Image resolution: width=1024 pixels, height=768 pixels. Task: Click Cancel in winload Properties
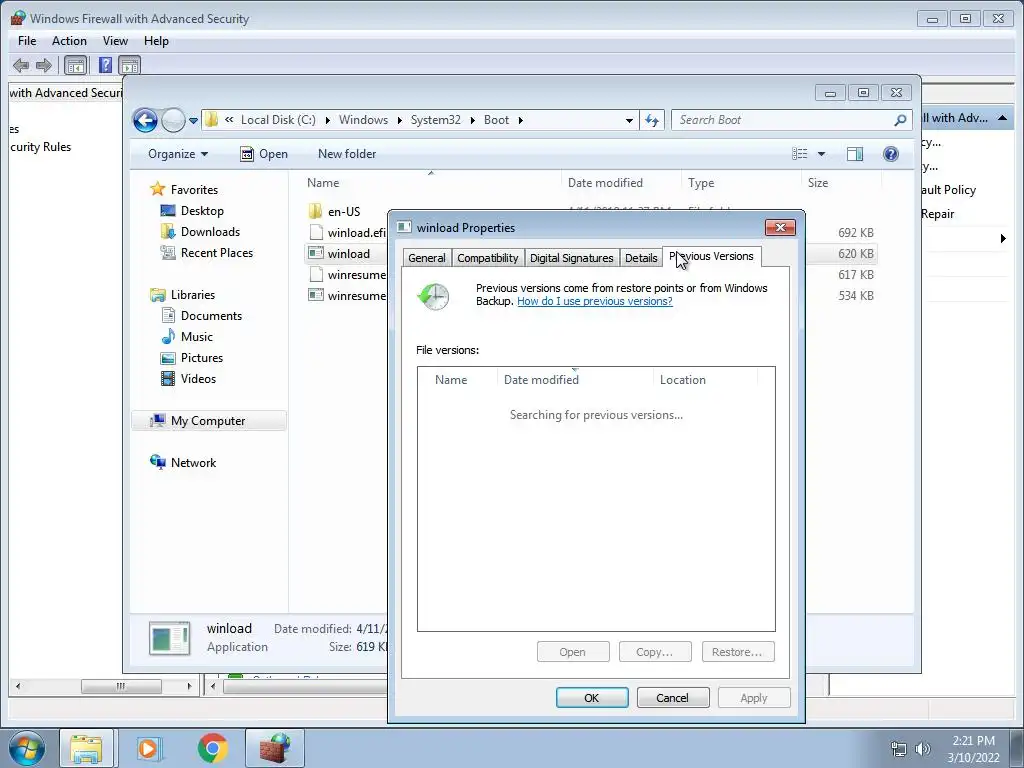(x=673, y=698)
